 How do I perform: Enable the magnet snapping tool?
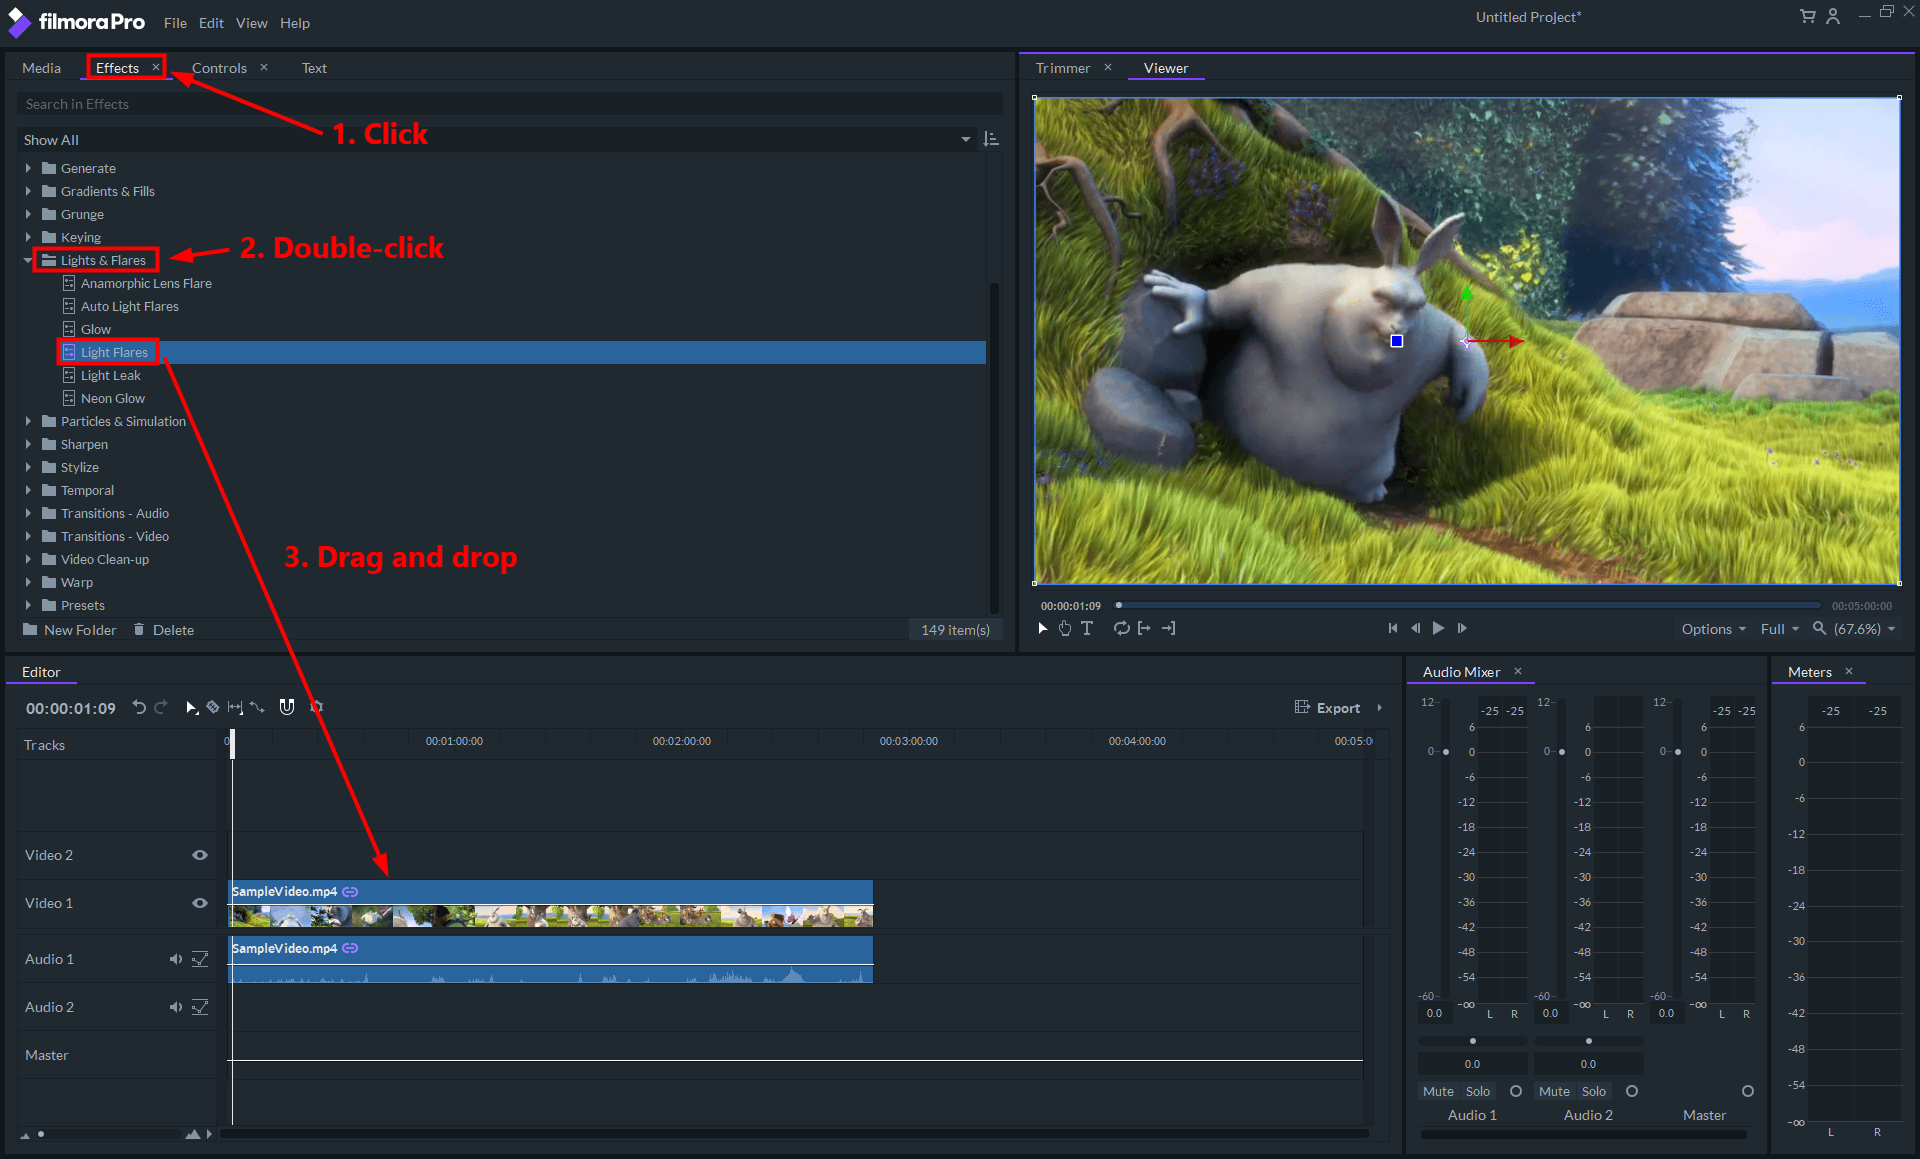click(x=287, y=707)
